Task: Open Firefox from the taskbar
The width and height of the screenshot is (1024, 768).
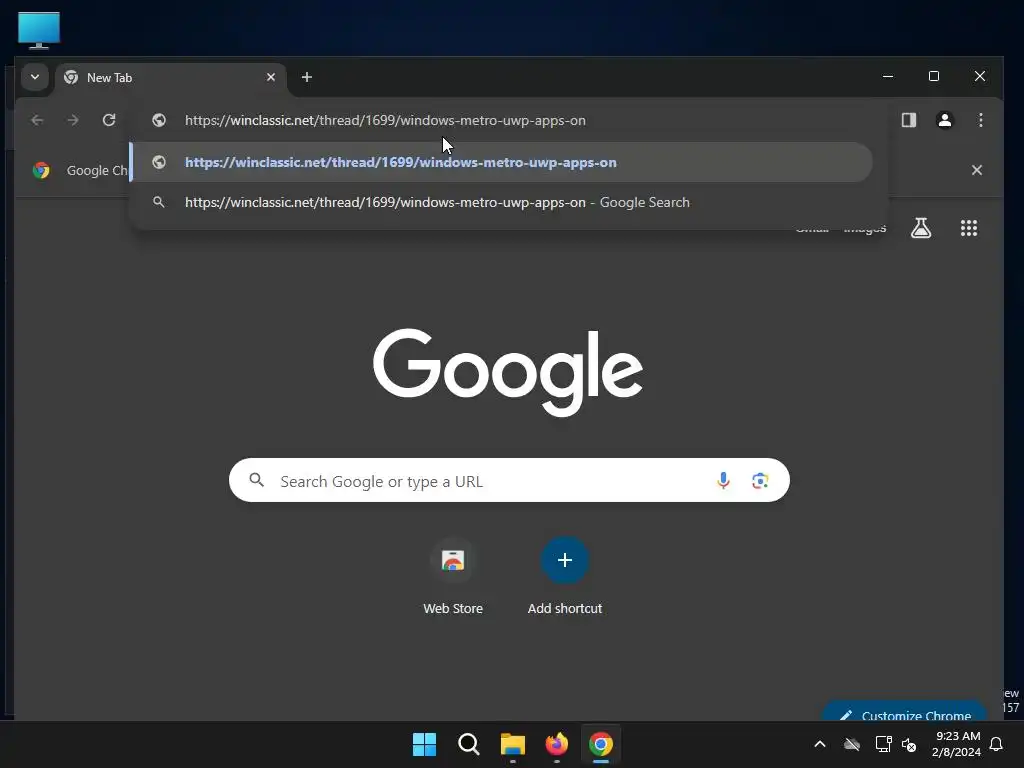Action: point(556,744)
